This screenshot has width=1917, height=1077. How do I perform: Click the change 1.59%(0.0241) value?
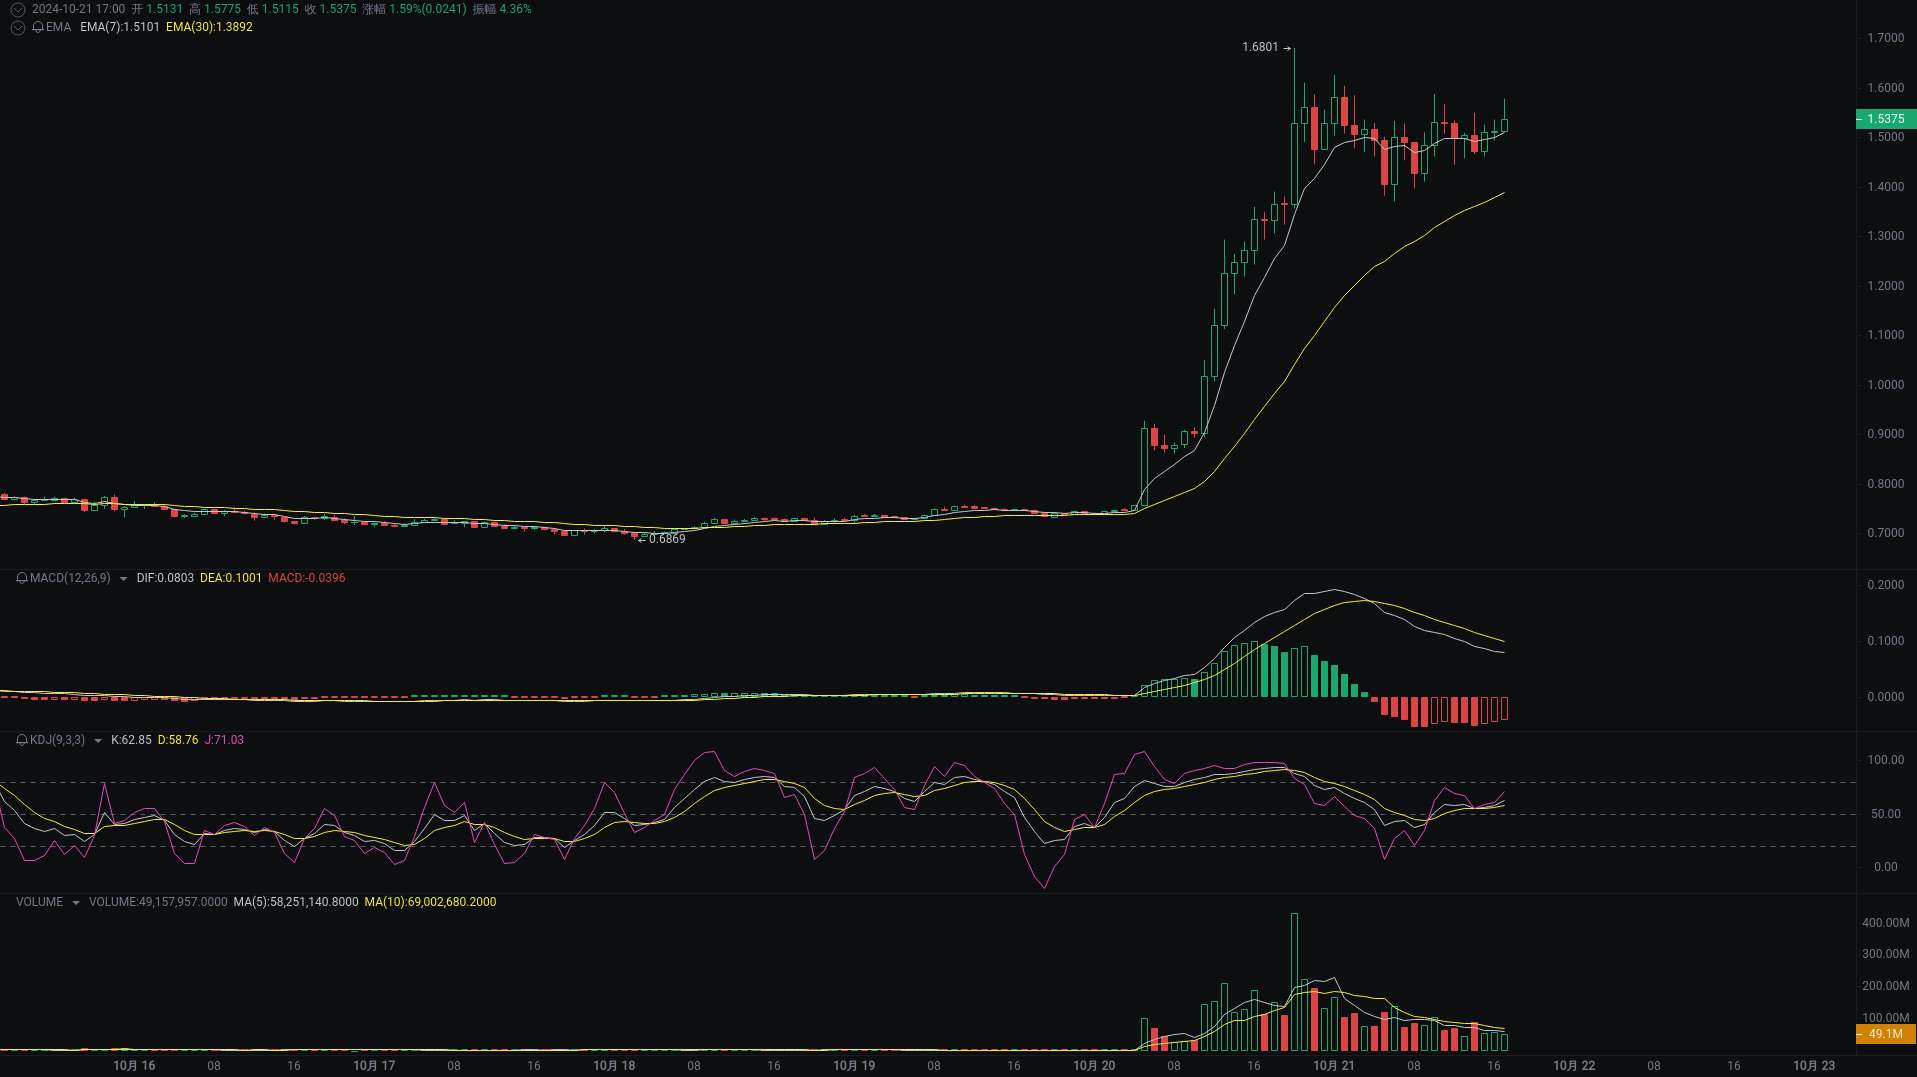428,9
